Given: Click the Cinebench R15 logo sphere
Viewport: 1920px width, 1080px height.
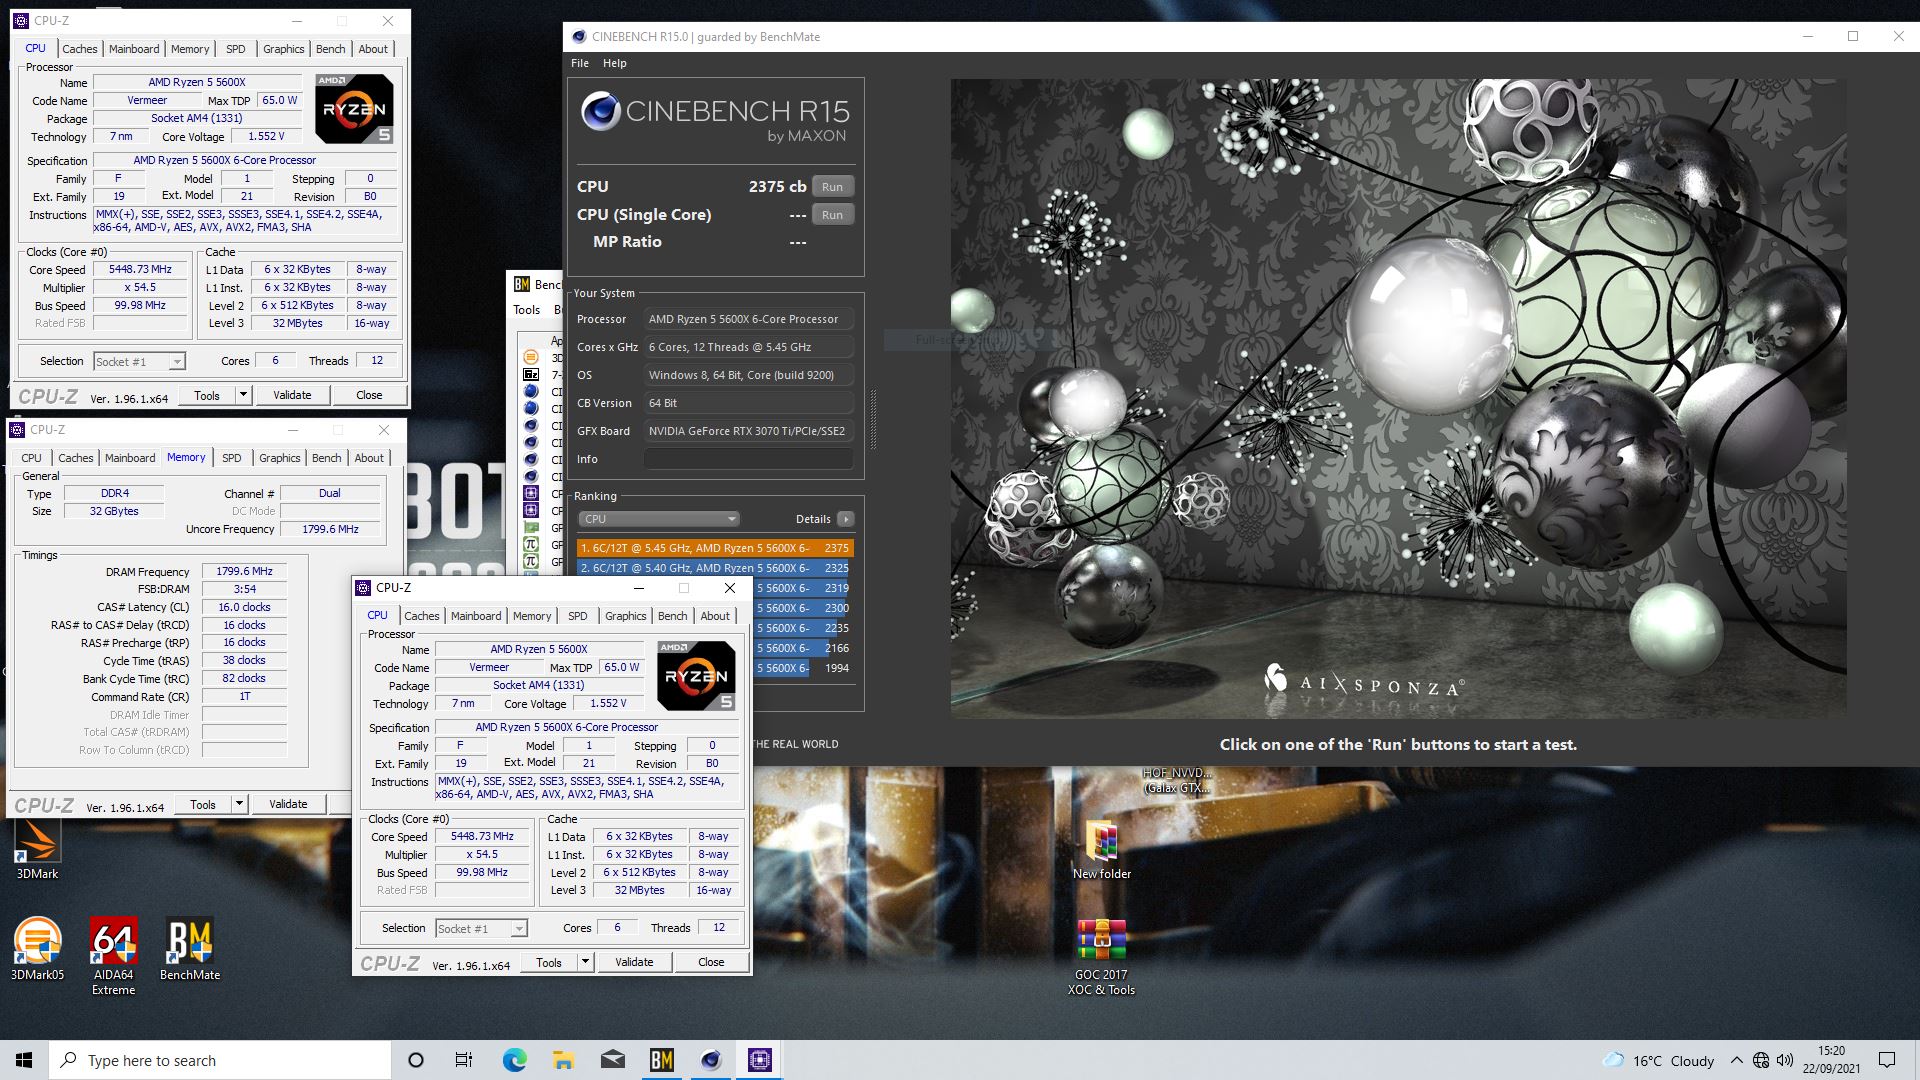Looking at the screenshot, I should [600, 111].
